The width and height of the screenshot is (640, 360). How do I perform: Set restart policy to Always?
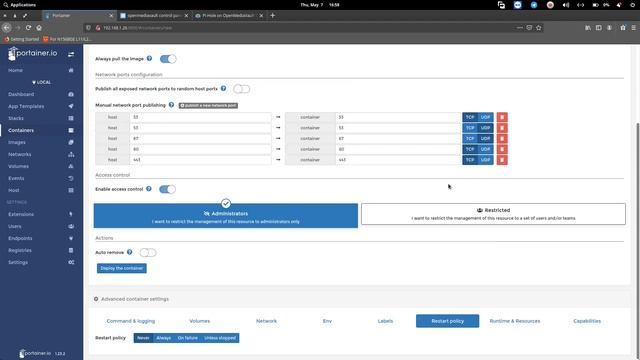click(x=163, y=338)
